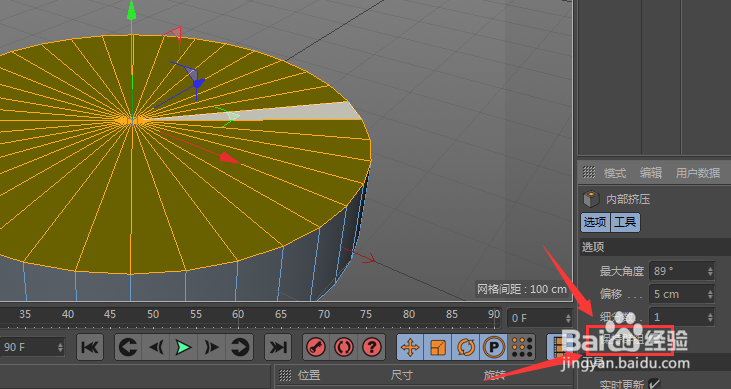
Task: Toggle point level animation dots icon
Action: tap(522, 347)
